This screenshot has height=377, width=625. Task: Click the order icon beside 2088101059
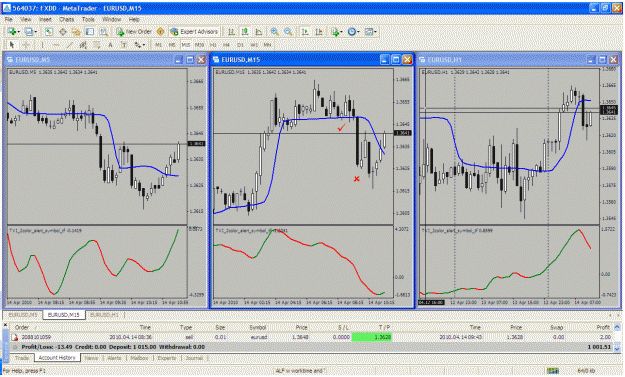(15, 338)
